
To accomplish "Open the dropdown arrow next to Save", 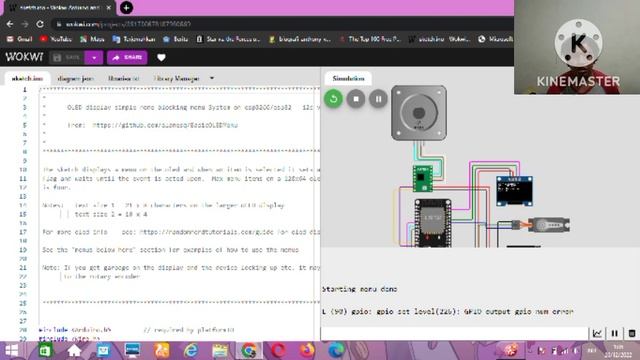I will click(x=94, y=58).
